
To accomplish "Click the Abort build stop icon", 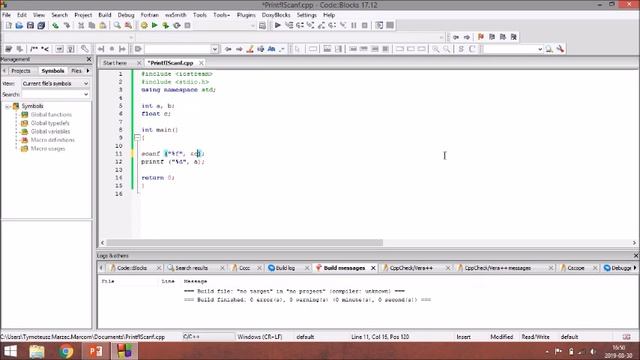I will (187, 25).
